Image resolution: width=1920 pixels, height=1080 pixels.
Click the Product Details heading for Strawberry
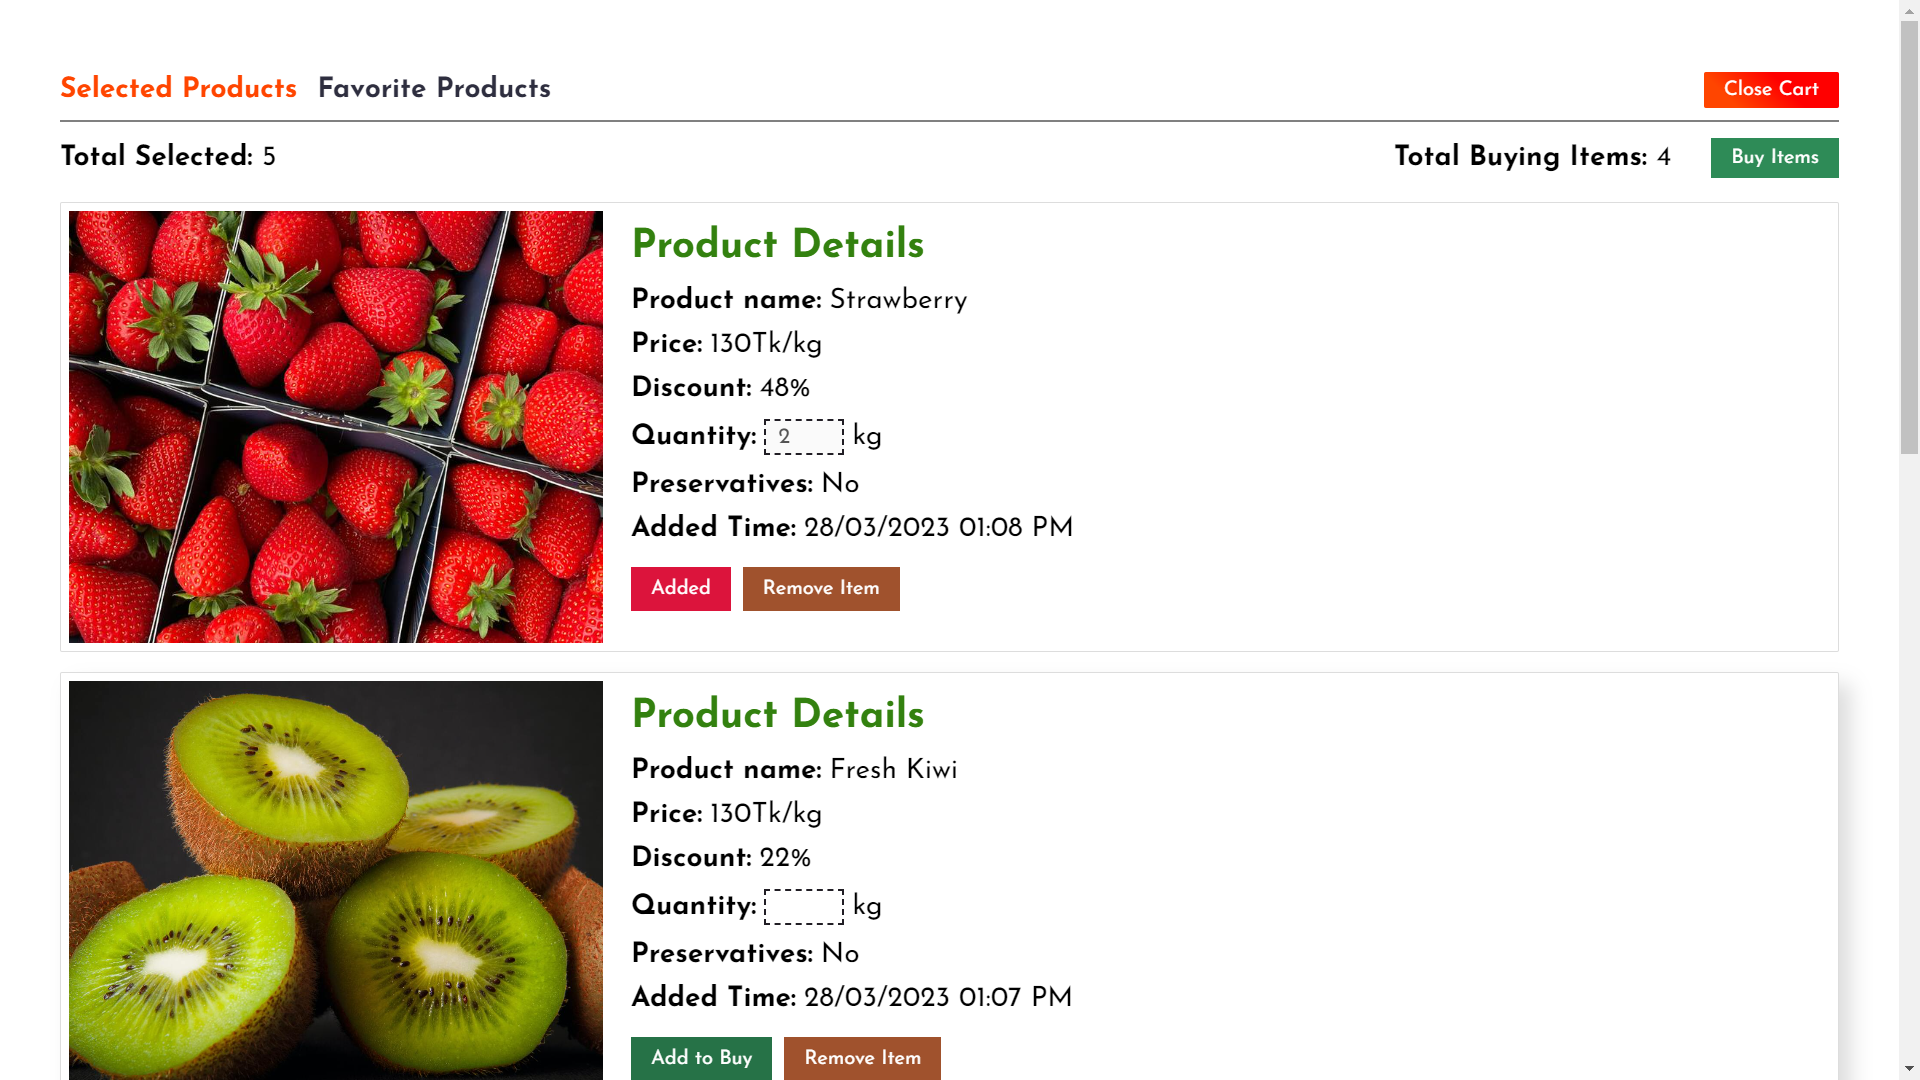[x=777, y=244]
